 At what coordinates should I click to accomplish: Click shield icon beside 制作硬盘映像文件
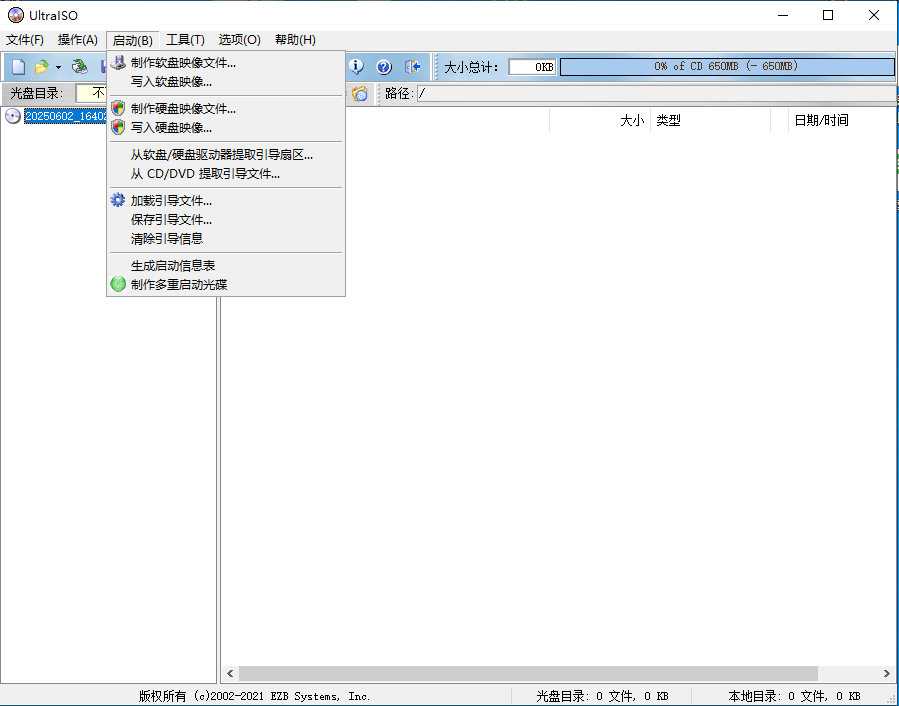tap(118, 108)
